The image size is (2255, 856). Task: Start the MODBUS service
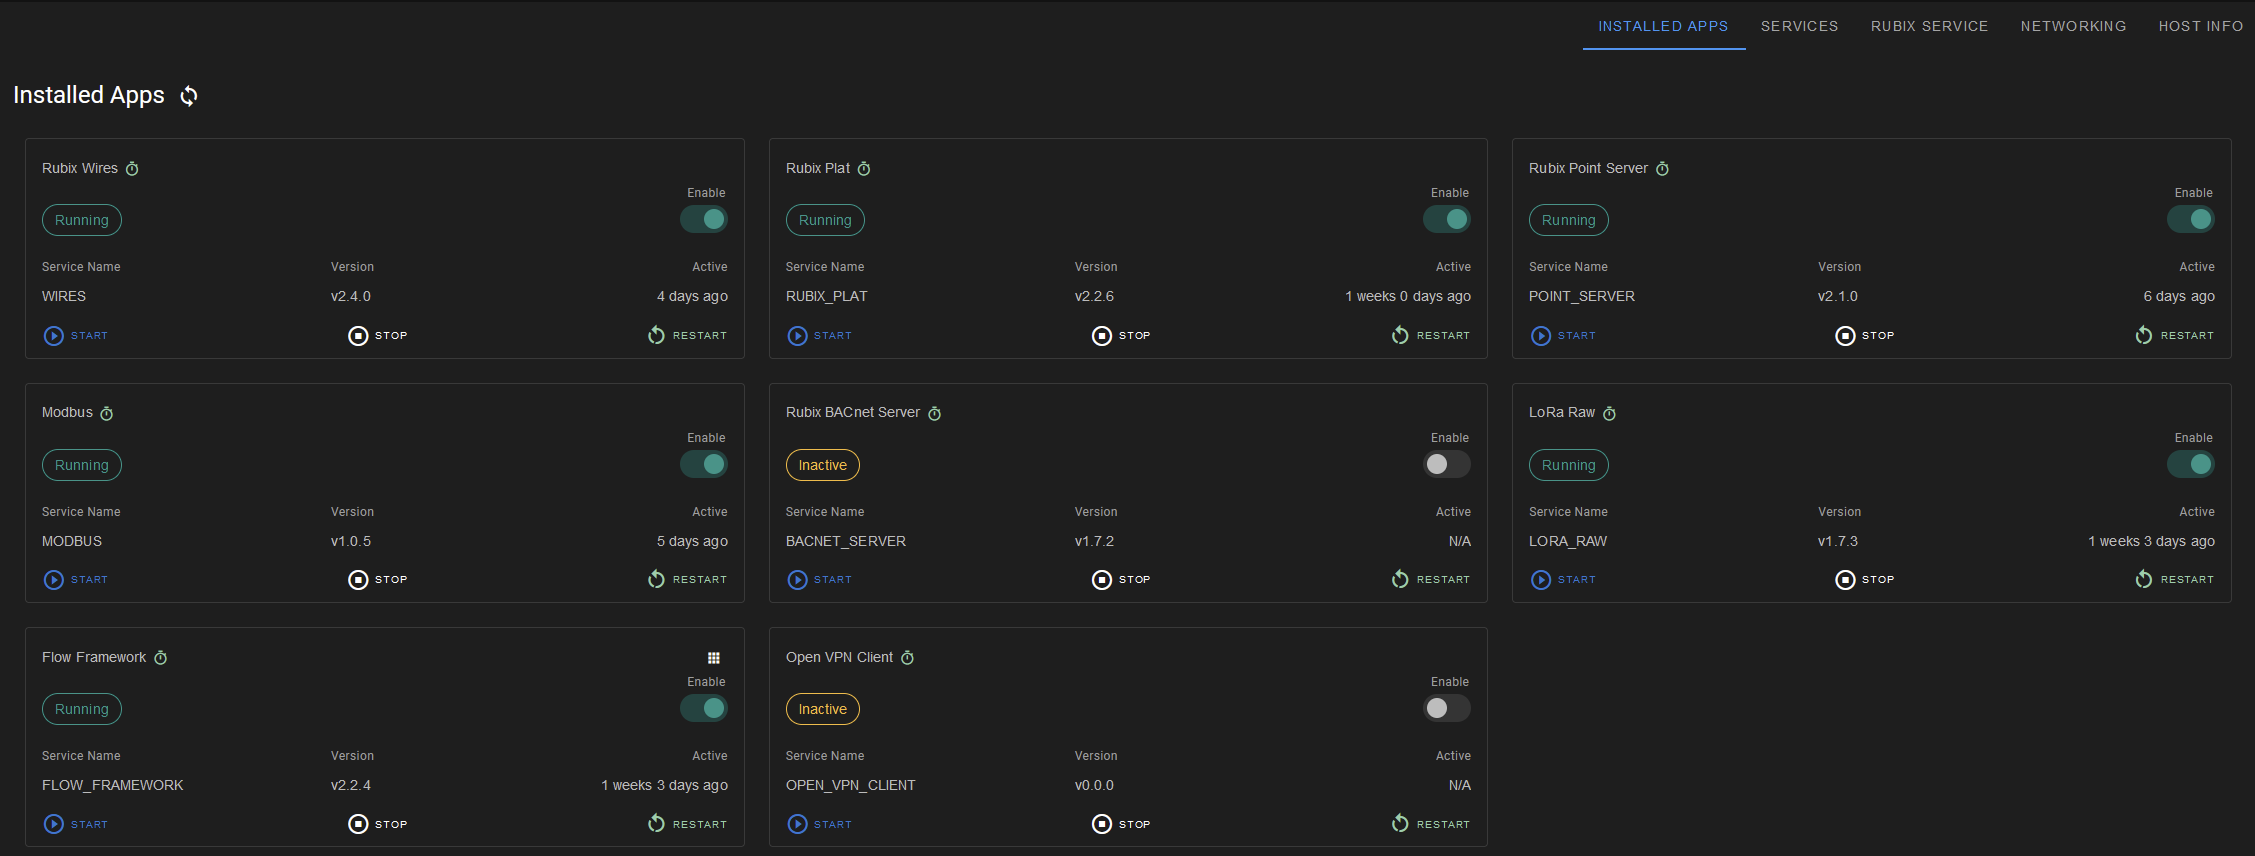[x=76, y=580]
